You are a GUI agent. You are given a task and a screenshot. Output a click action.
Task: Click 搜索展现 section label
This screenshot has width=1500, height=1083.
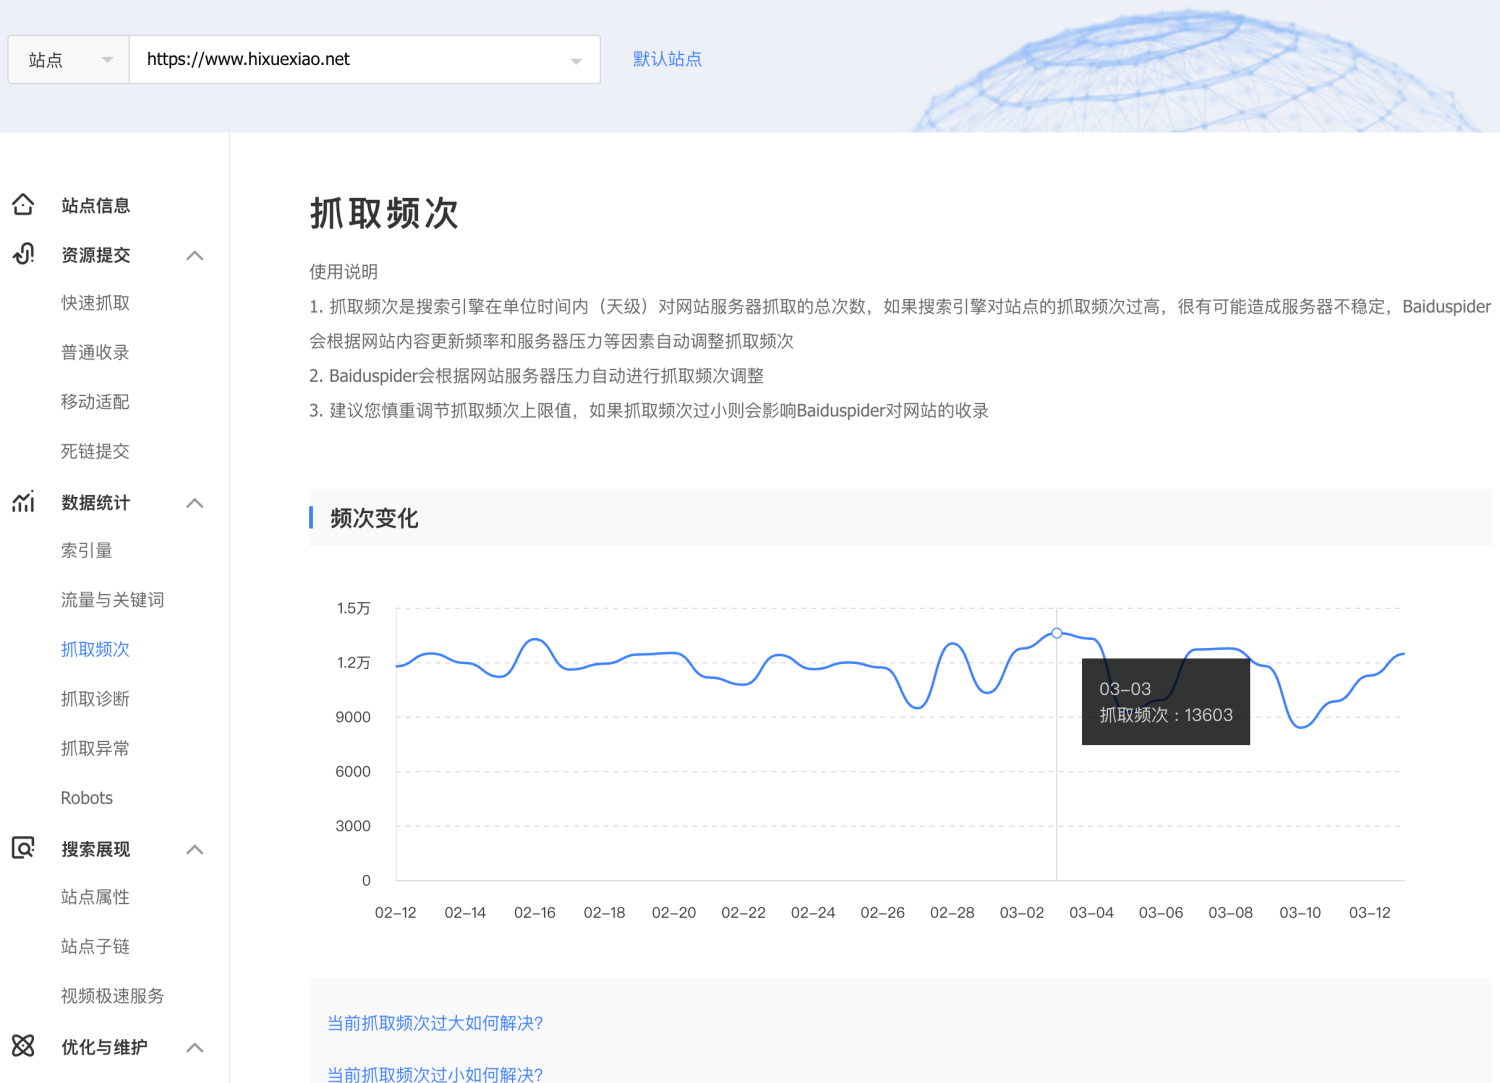pos(95,849)
